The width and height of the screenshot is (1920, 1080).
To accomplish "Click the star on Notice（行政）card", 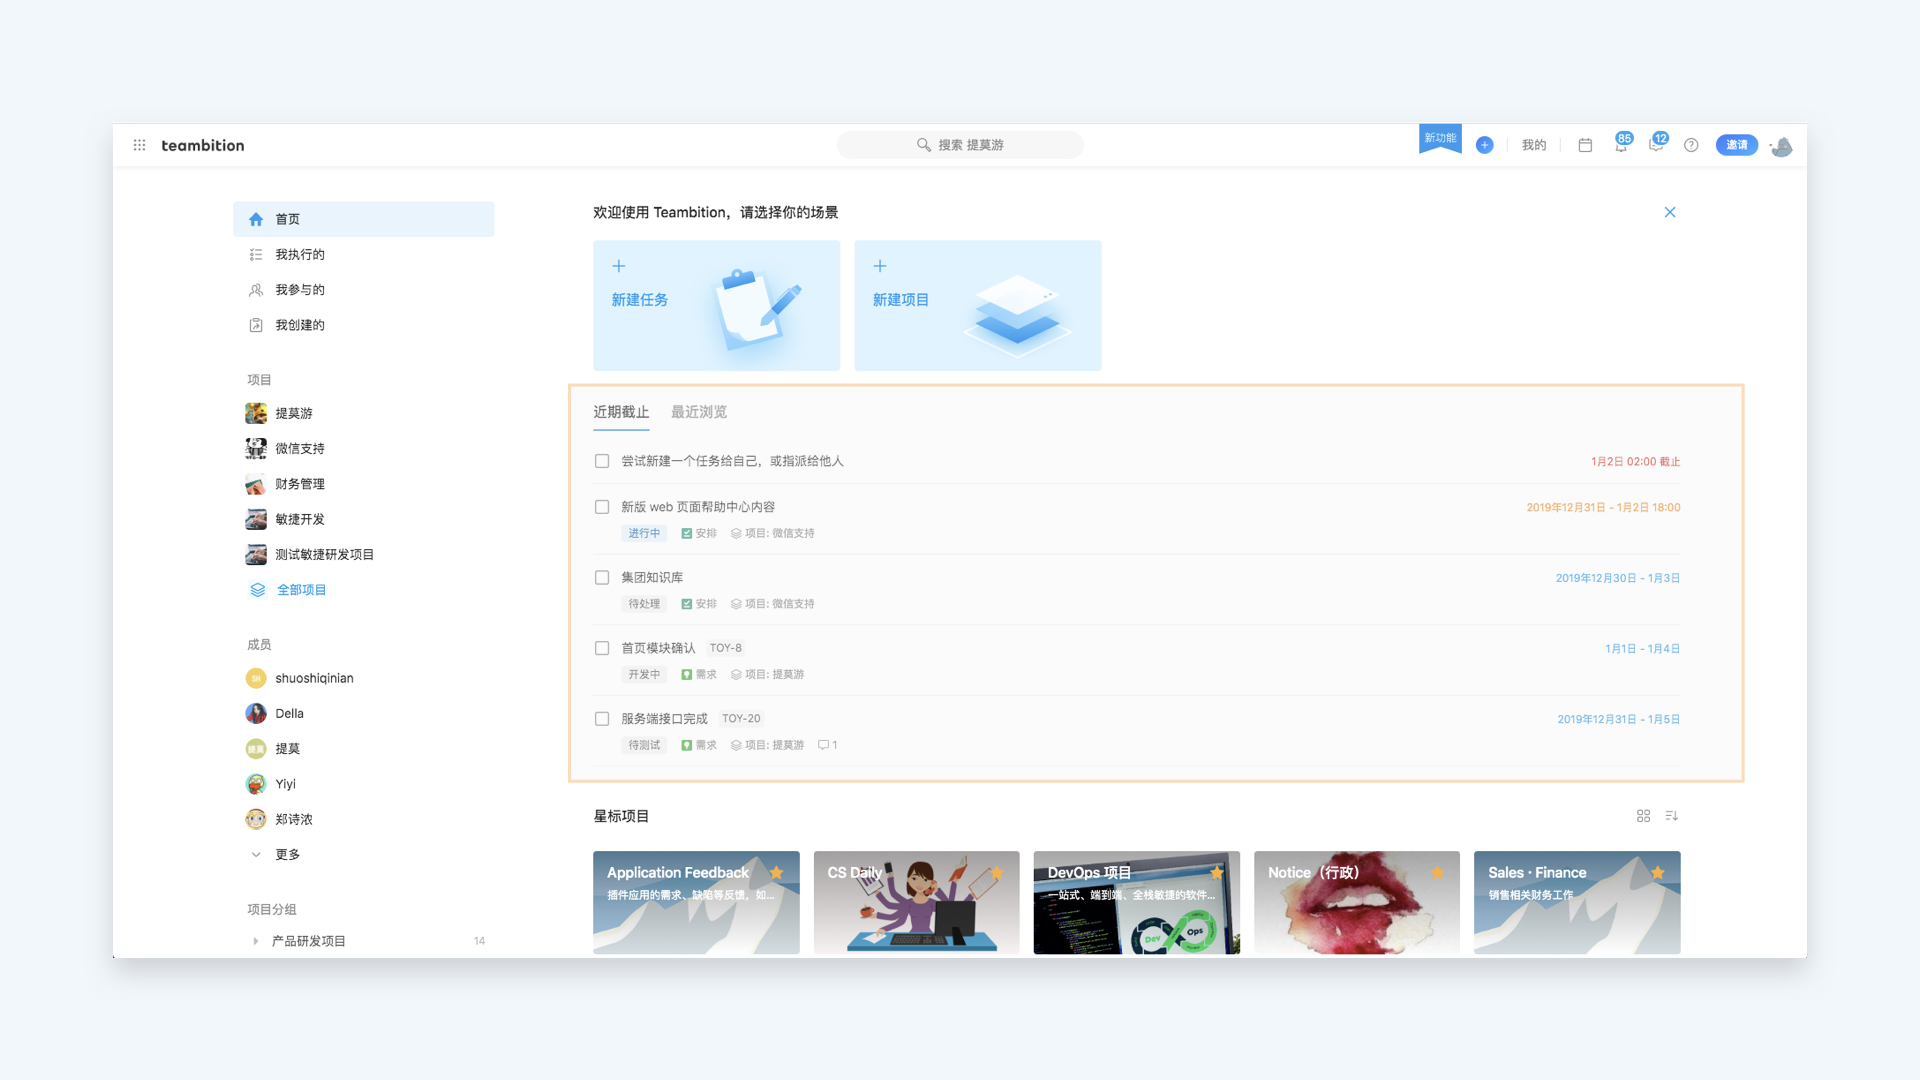I will [x=1437, y=872].
